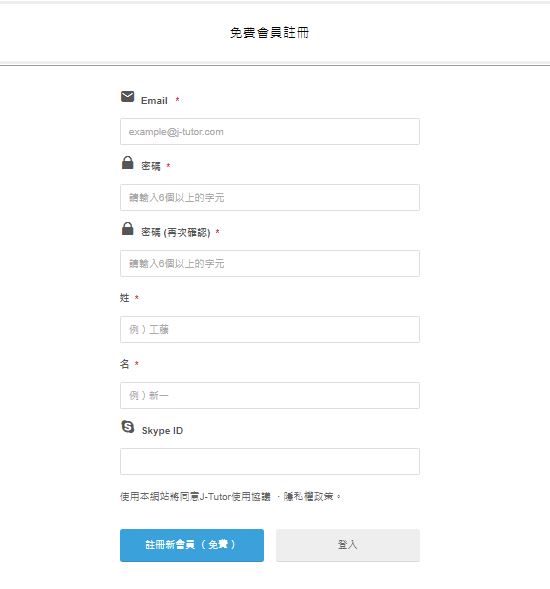Select the 密碼 (再次確認) confirmation field
The image size is (550, 589).
pyautogui.click(x=270, y=263)
